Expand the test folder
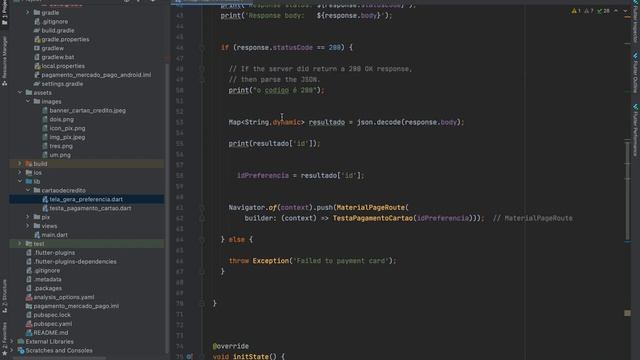640x360 pixels. point(20,244)
